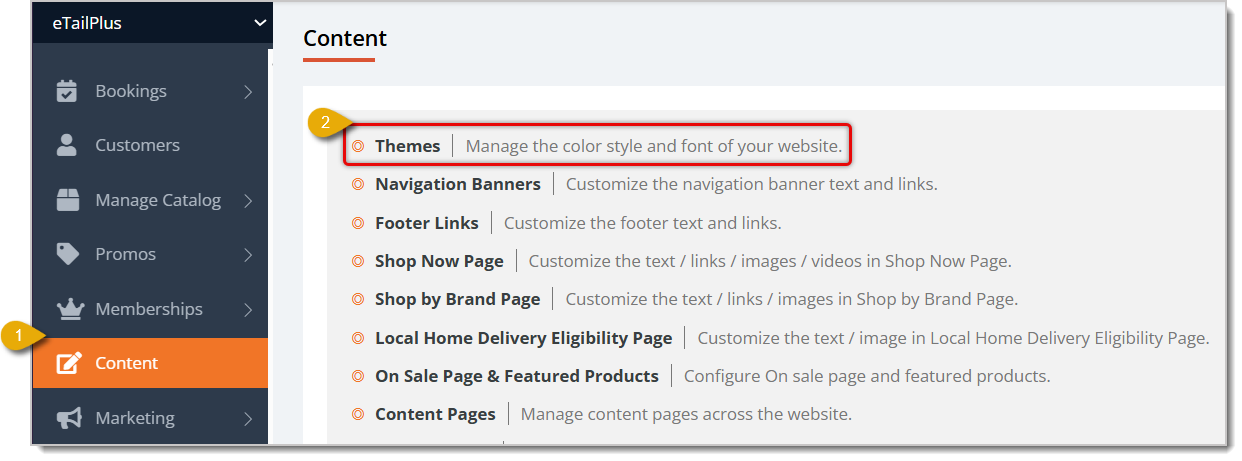Screen dimensions: 1242x461
Task: Click 'Configure On sale page' description
Action: pyautogui.click(x=867, y=376)
